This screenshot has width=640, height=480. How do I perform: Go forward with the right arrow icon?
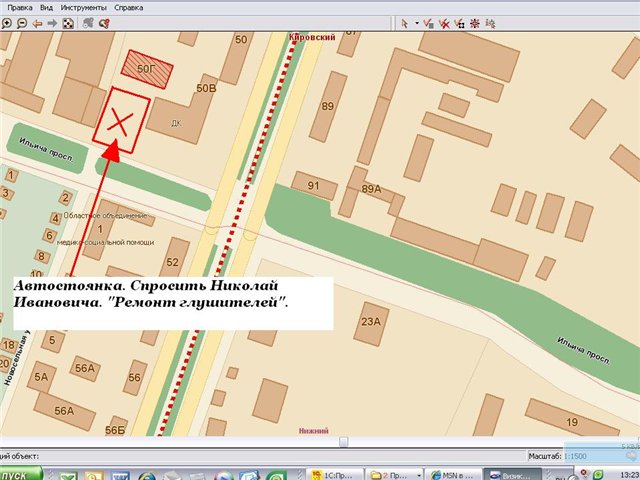pos(52,22)
